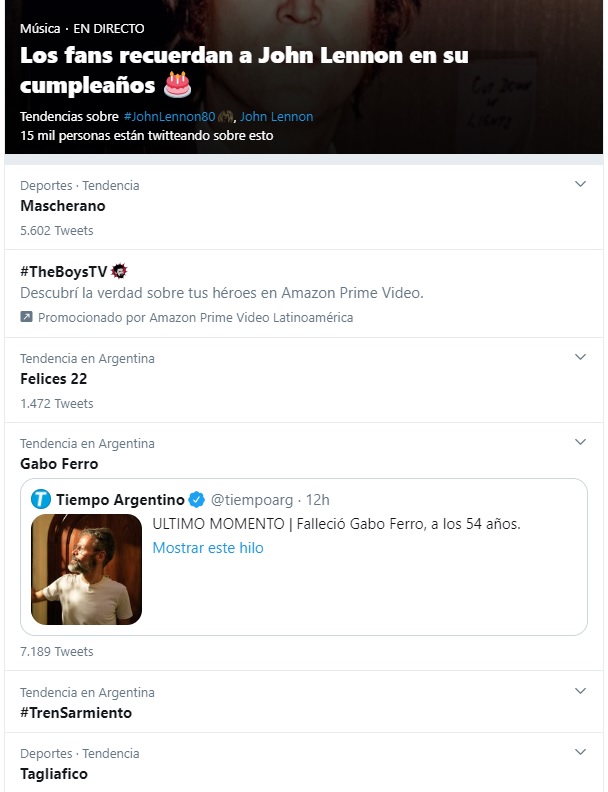Open Tiempo Argentino profile avatar icon
The height and width of the screenshot is (792, 608).
click(42, 499)
